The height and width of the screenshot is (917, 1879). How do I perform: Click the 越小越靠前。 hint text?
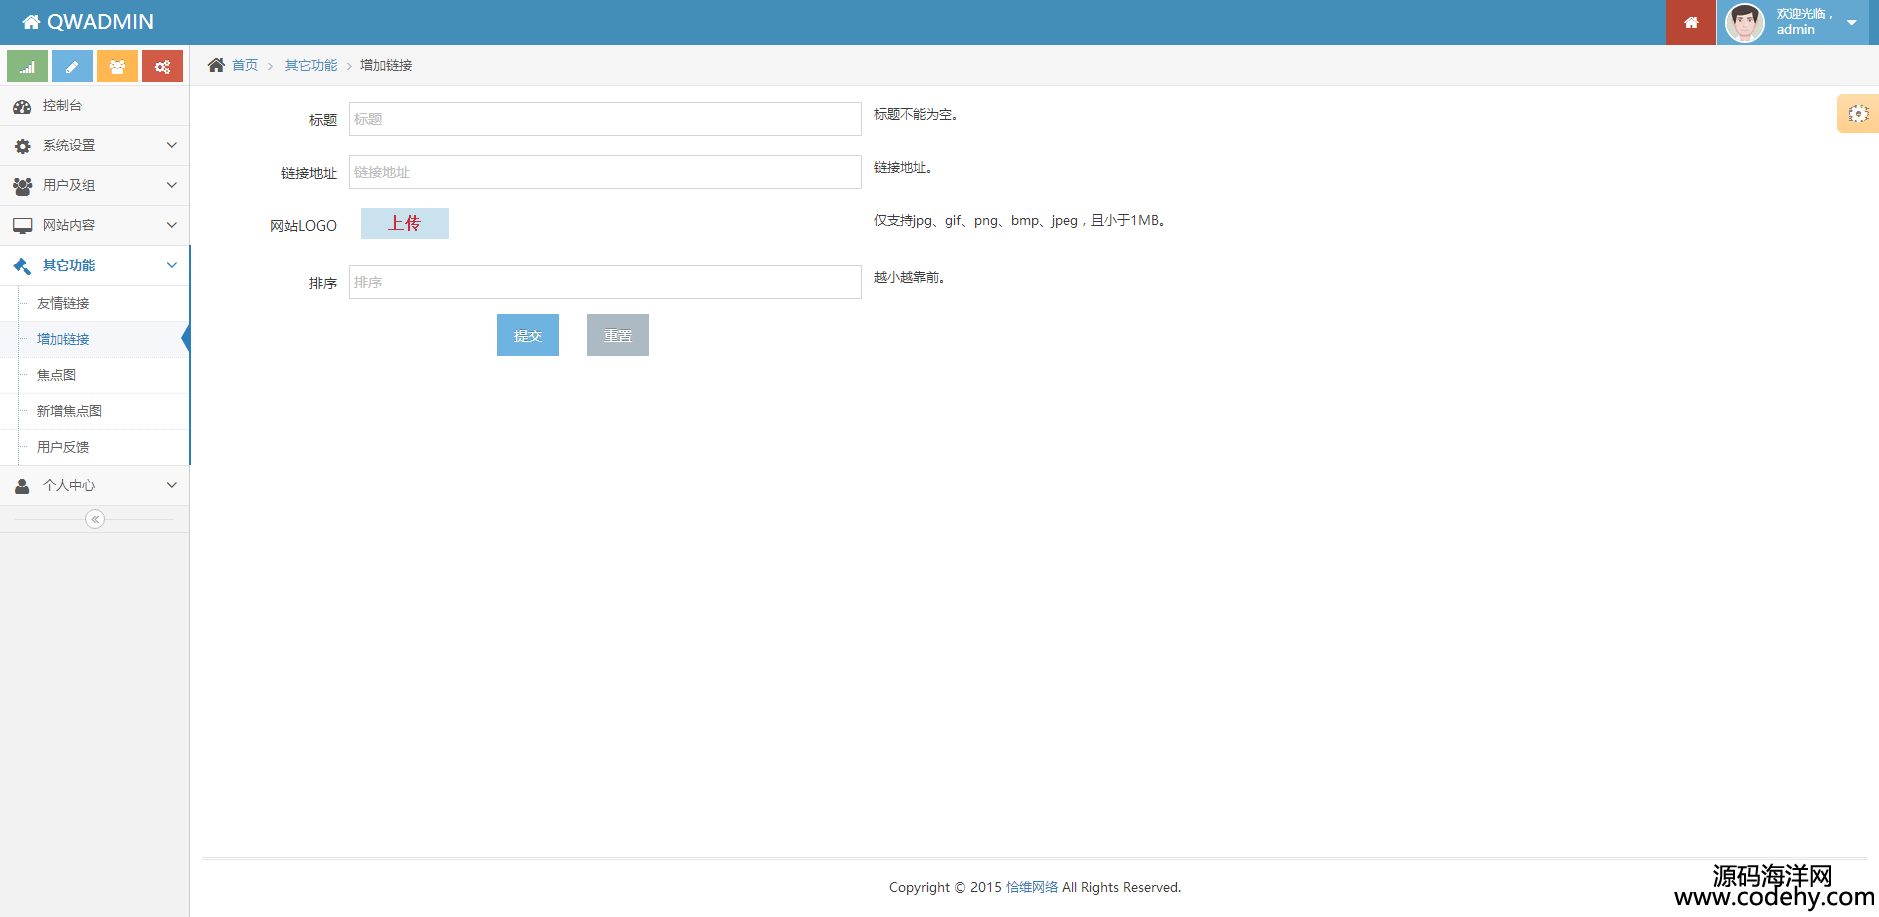910,278
